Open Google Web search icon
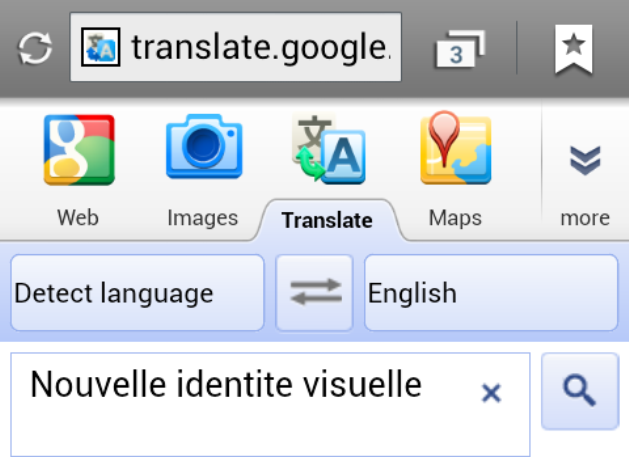The image size is (629, 457). (x=79, y=150)
